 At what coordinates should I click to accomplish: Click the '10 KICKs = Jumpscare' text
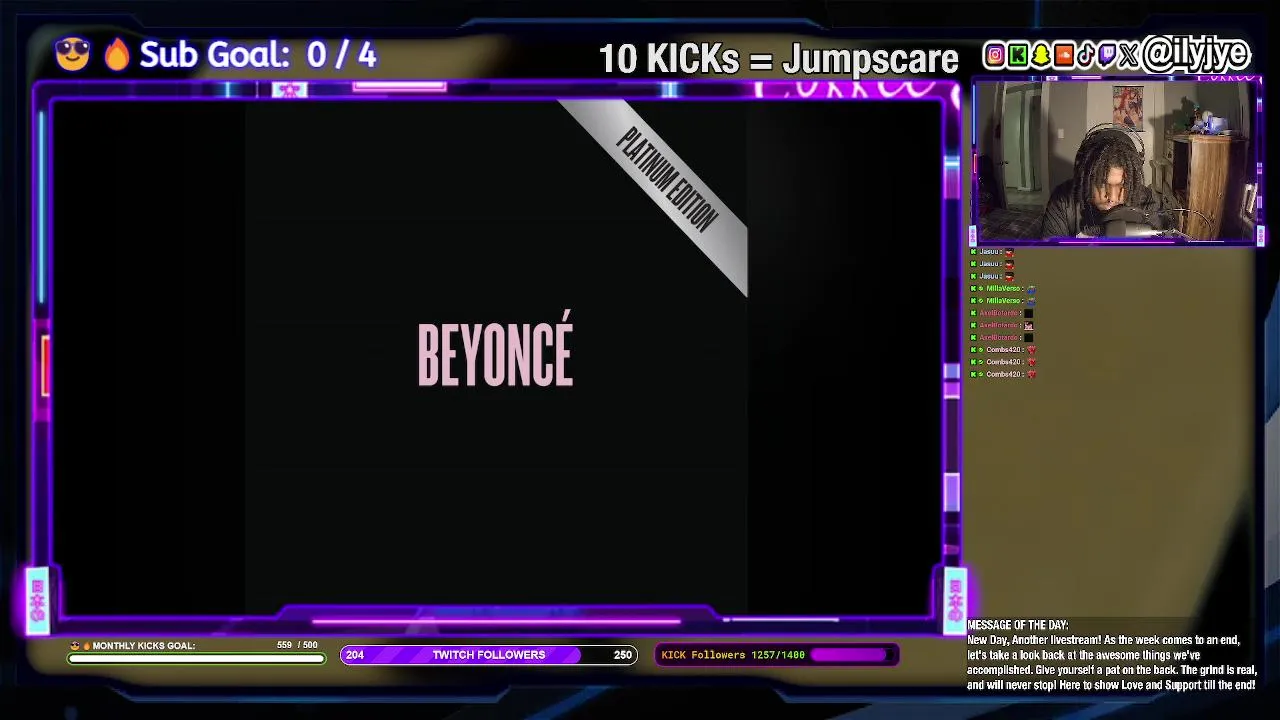click(778, 59)
